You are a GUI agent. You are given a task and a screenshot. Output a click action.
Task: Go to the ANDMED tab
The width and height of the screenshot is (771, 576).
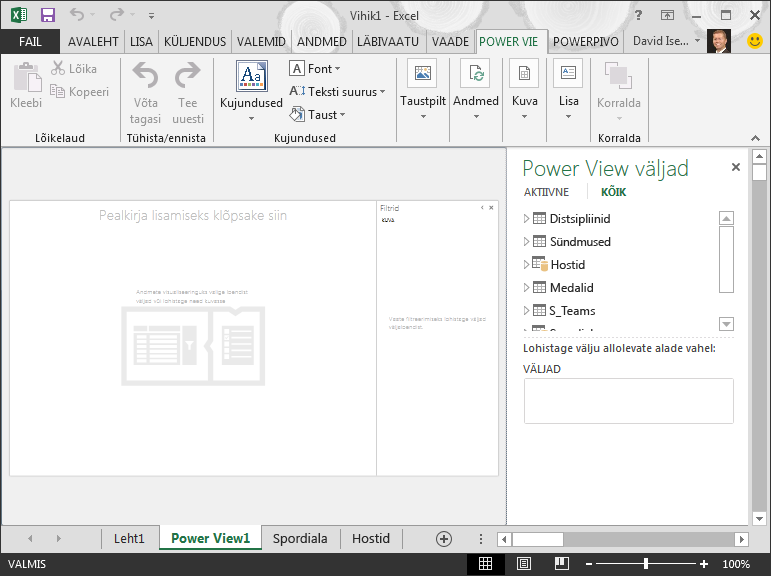[322, 42]
